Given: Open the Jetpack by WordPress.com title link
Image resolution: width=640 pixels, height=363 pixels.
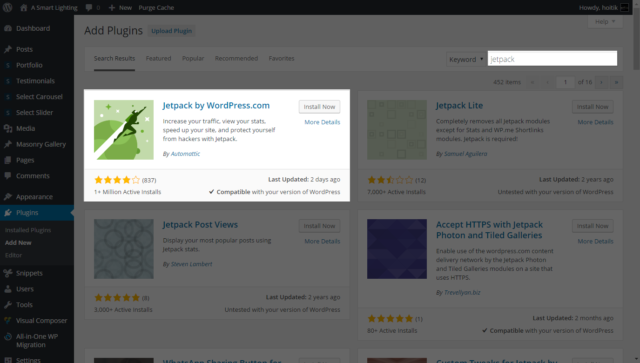Looking at the screenshot, I should [216, 105].
